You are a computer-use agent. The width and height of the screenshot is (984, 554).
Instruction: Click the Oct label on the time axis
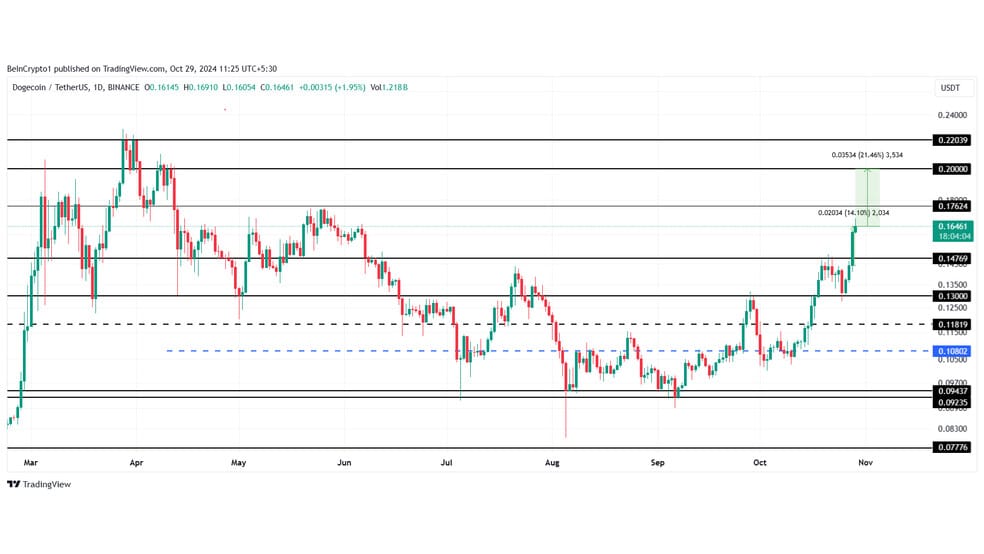tap(759, 462)
